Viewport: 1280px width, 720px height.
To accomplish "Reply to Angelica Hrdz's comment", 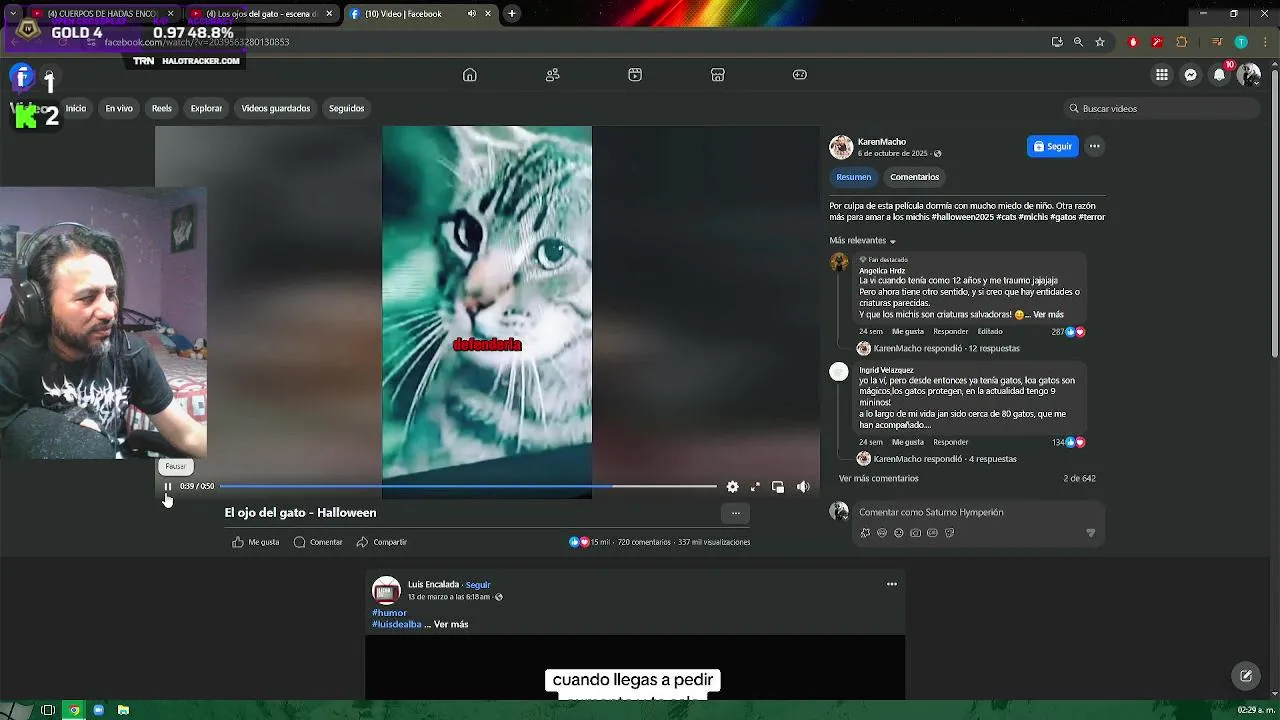I will [x=951, y=332].
